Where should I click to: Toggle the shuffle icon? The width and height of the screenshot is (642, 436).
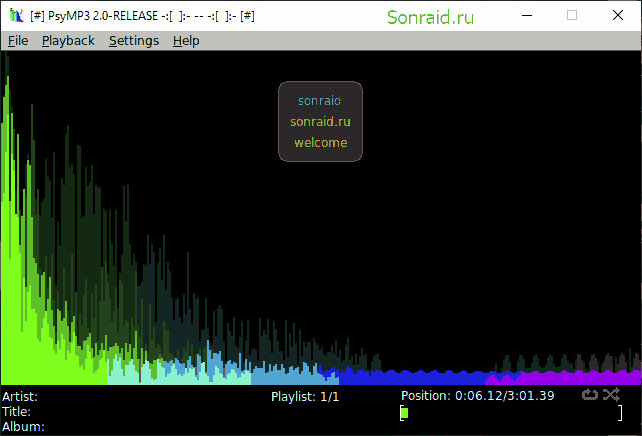pyautogui.click(x=611, y=395)
